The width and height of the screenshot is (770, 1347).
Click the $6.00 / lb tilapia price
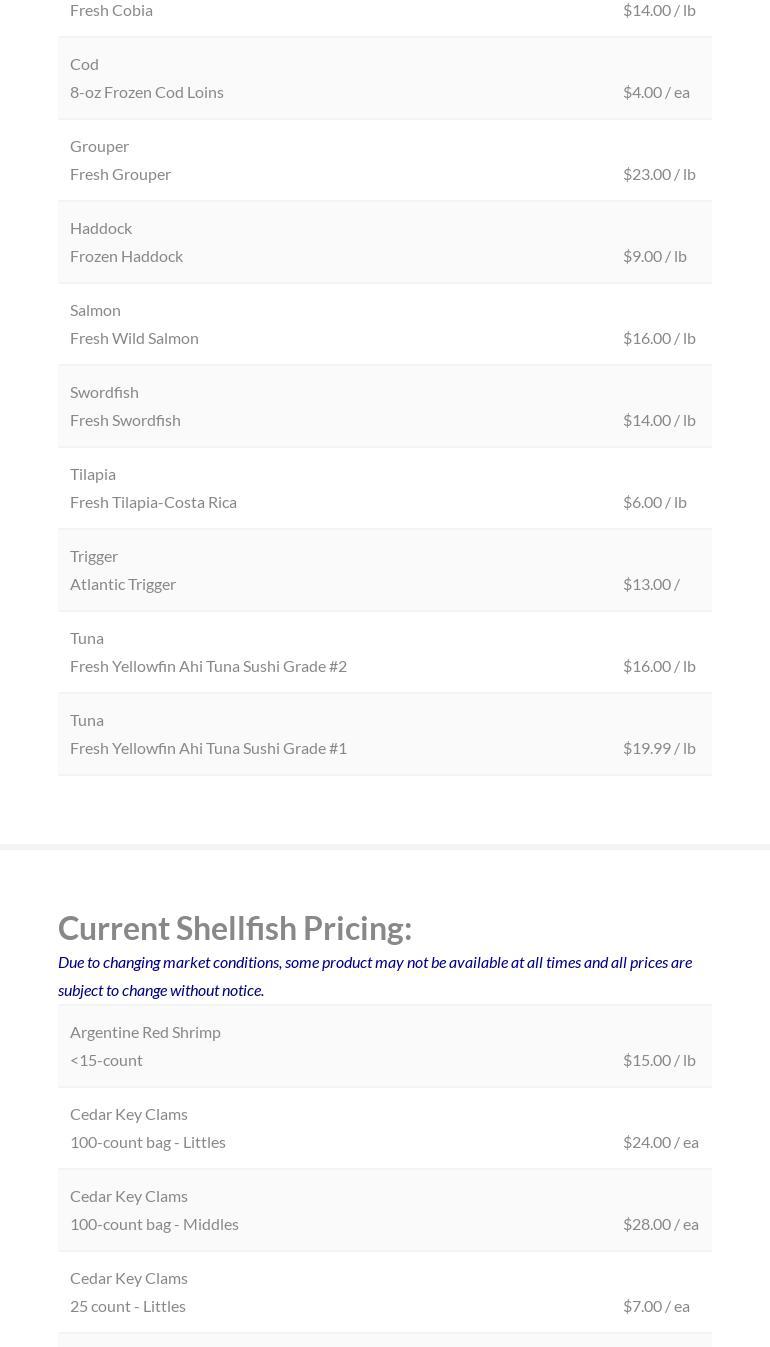click(655, 502)
